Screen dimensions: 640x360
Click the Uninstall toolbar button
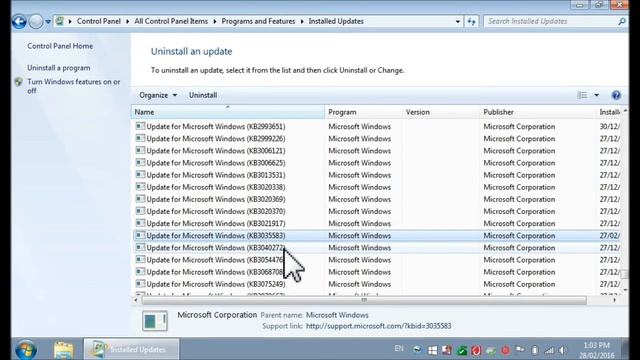[x=203, y=95]
